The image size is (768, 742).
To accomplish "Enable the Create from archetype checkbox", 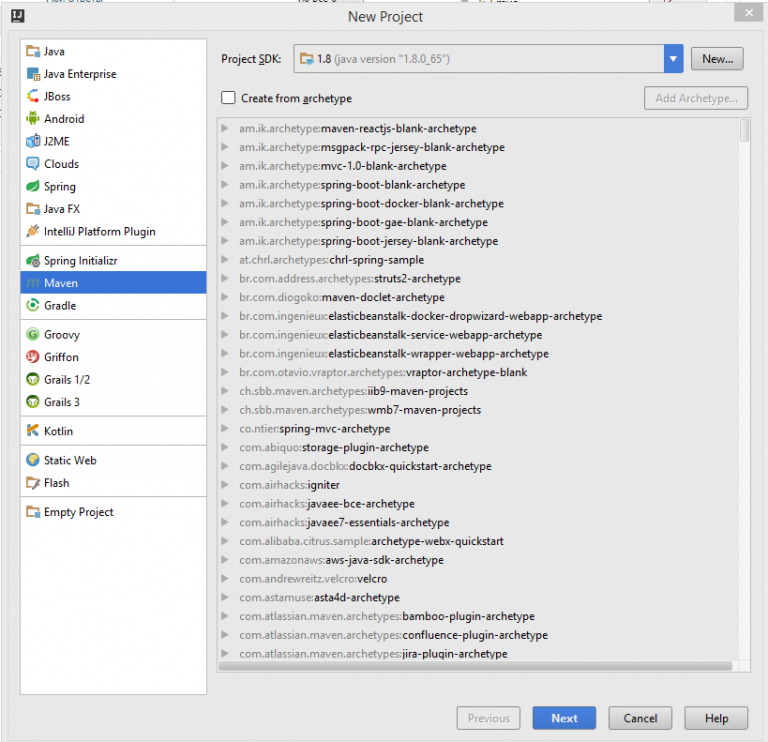I will [x=229, y=98].
